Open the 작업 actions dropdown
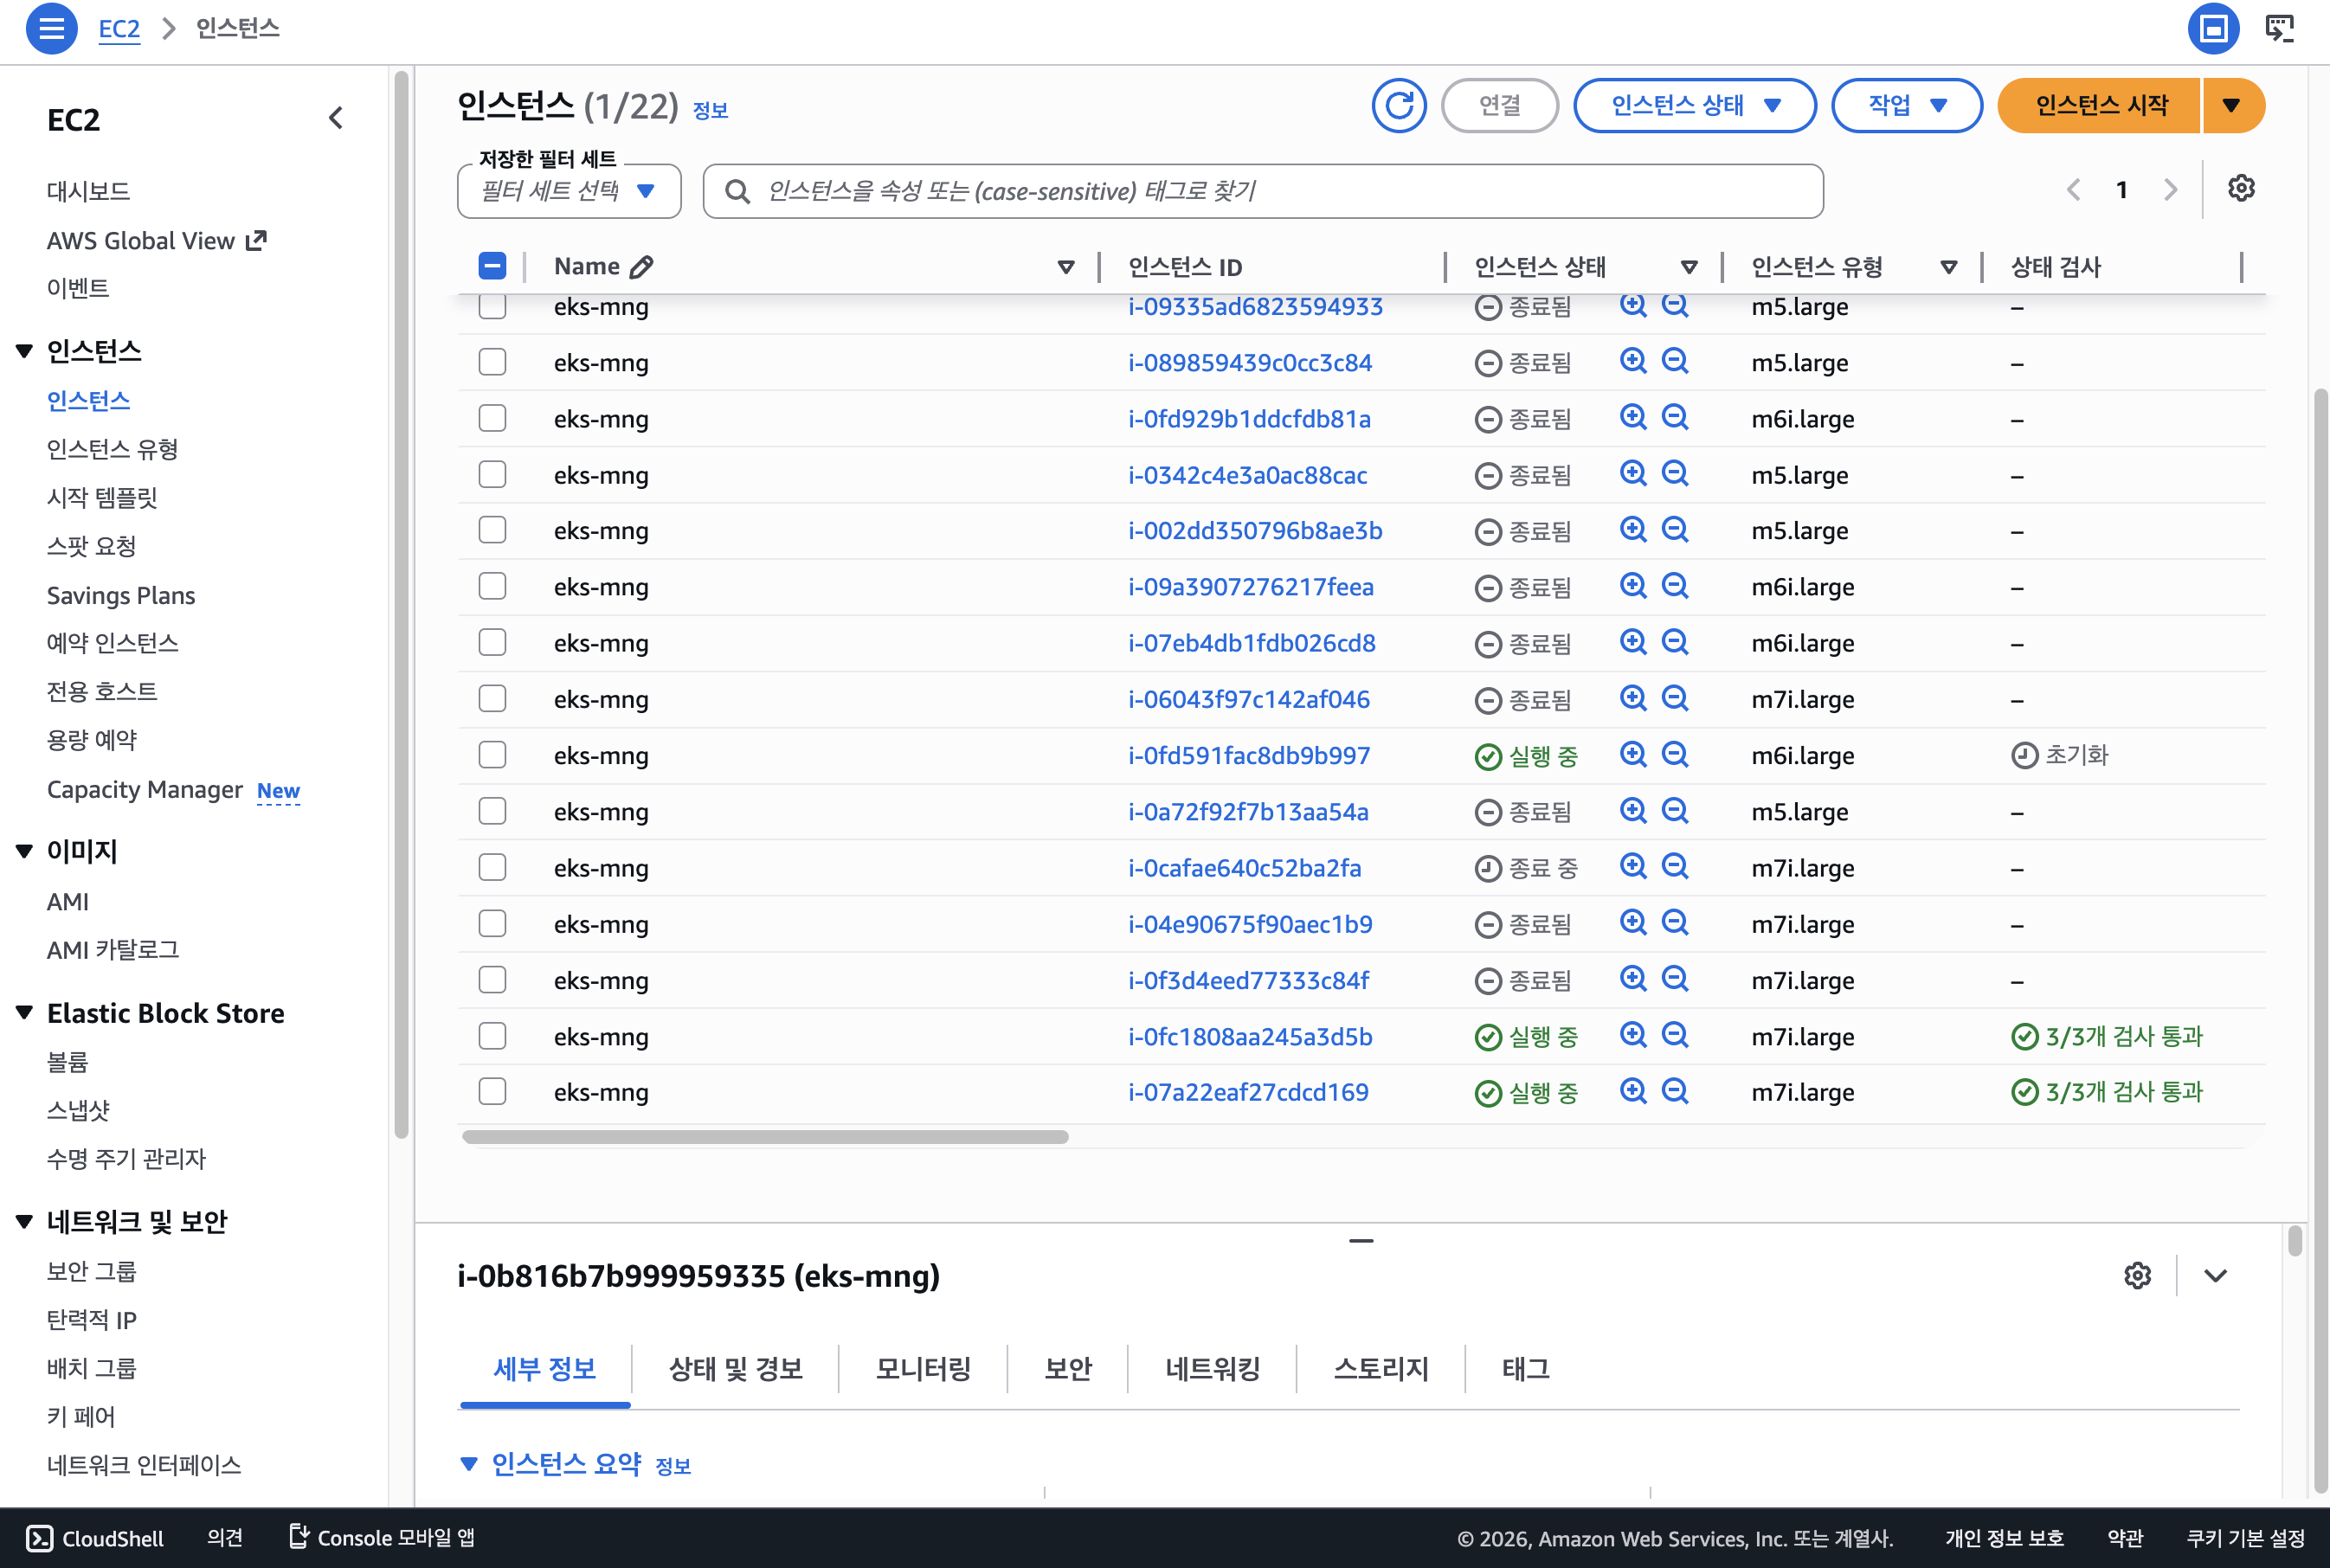This screenshot has height=1568, width=2330. (1906, 105)
